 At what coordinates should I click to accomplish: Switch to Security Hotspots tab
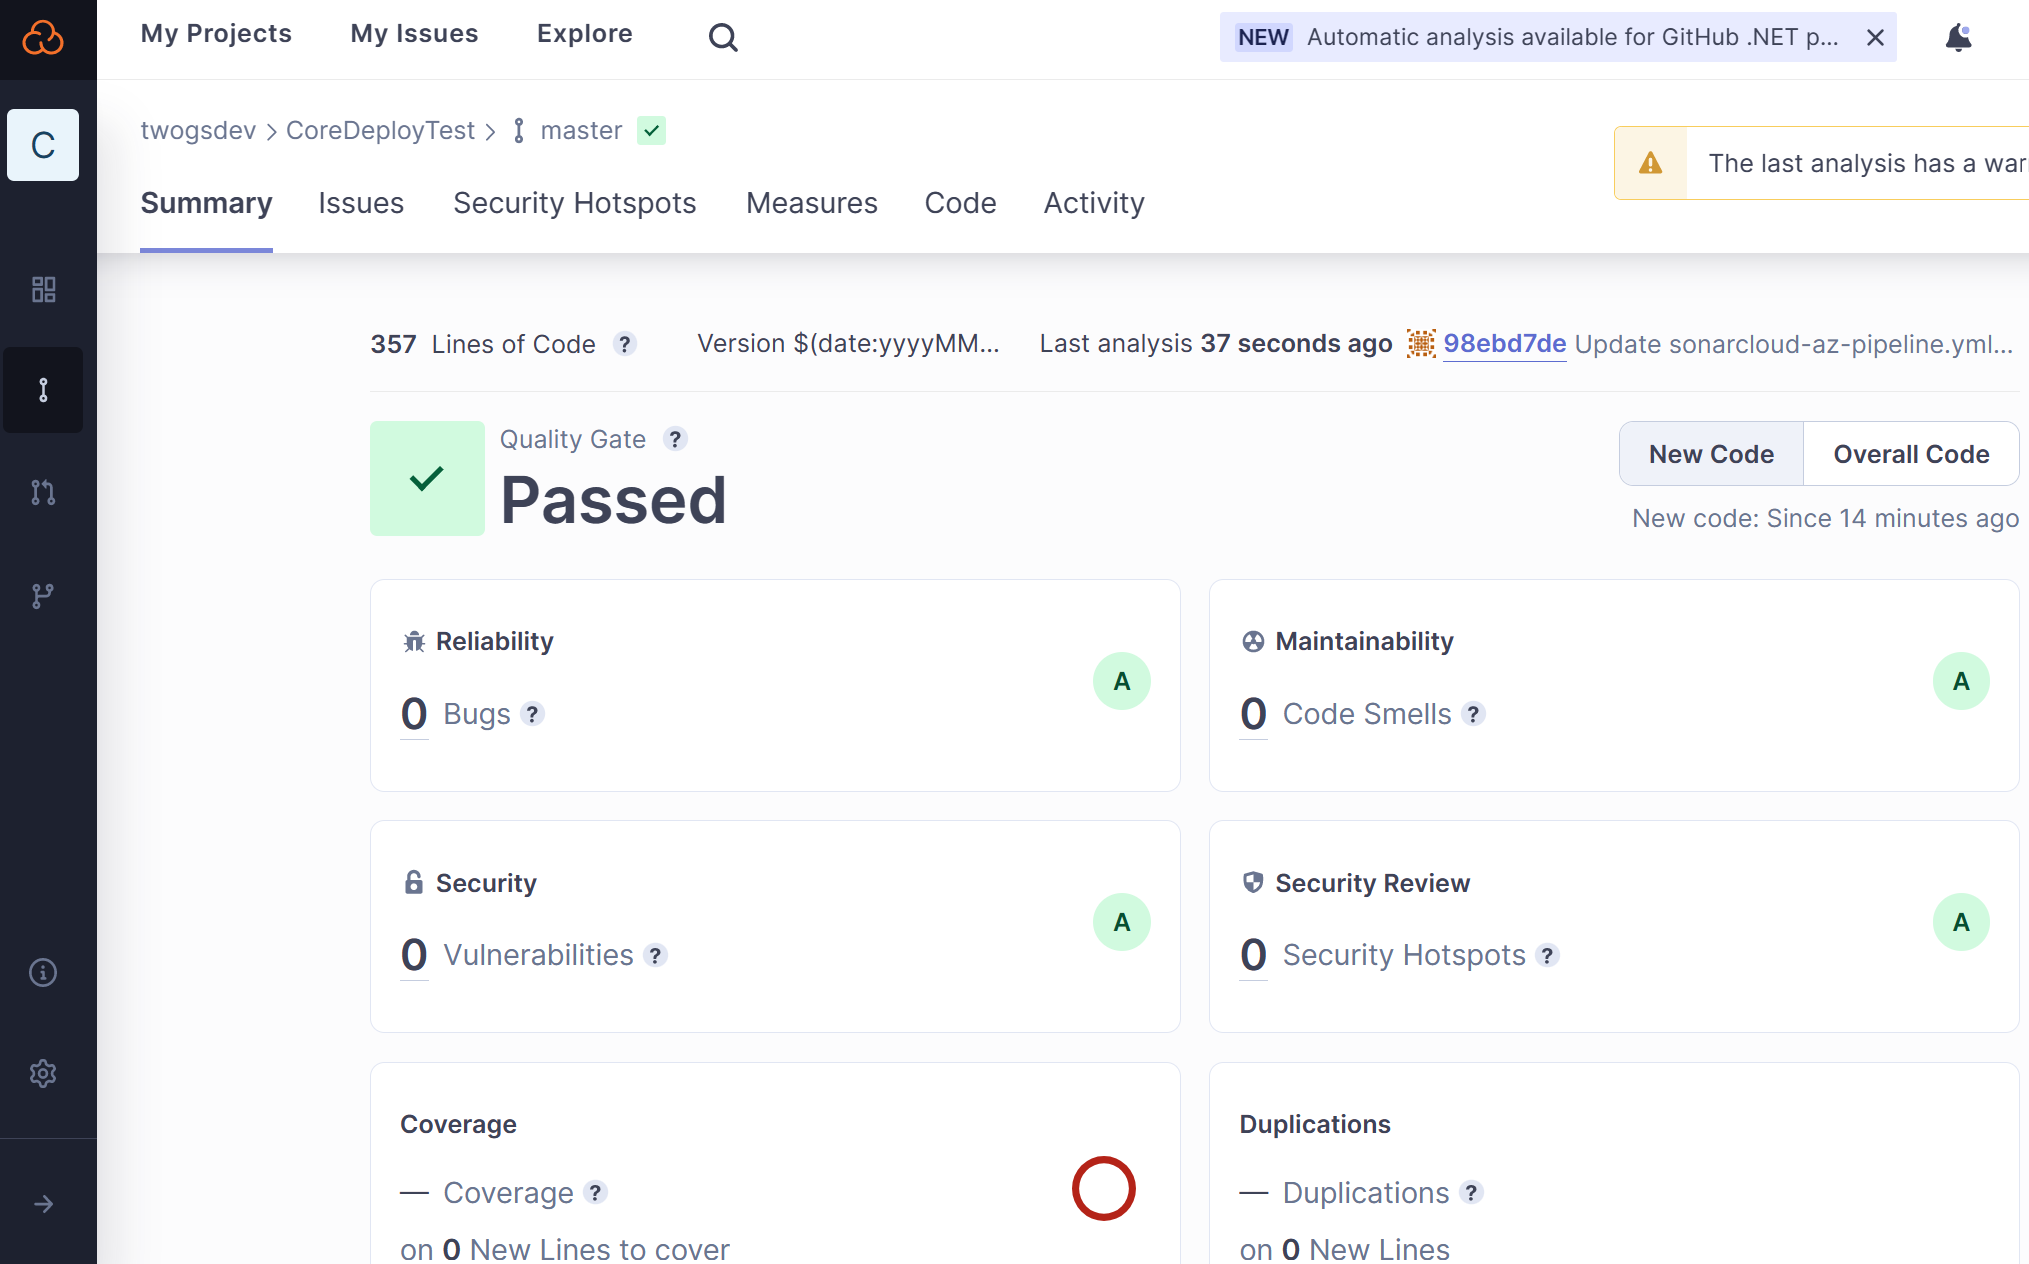click(574, 203)
